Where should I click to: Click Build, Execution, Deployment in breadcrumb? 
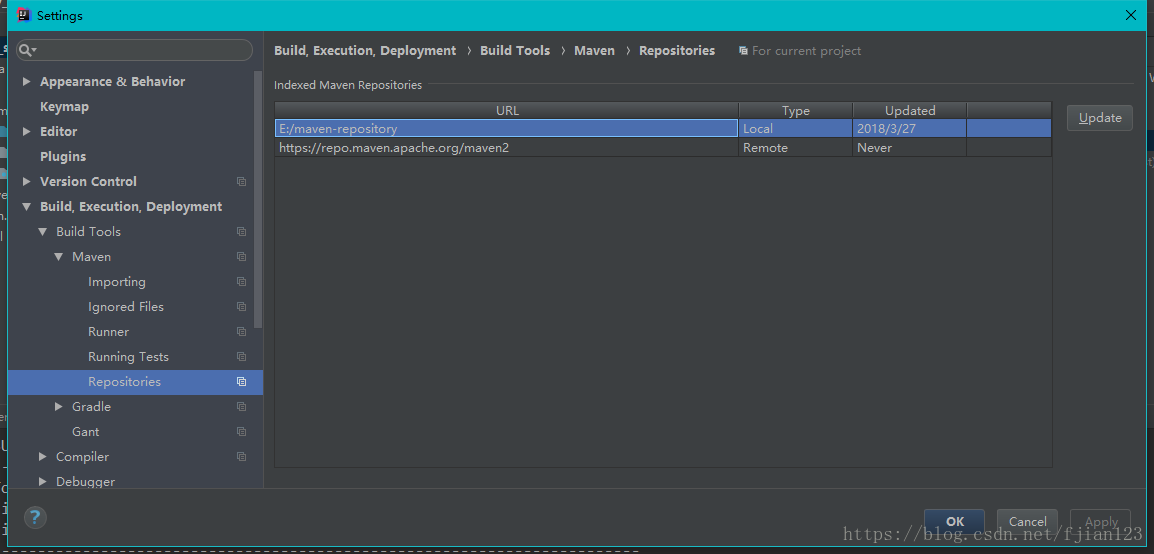[365, 51]
